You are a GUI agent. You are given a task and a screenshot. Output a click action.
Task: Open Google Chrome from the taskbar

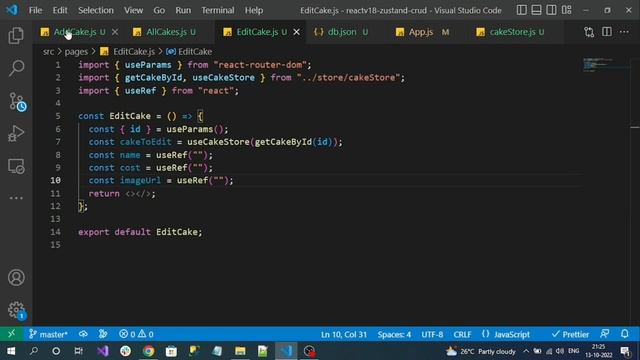(149, 351)
